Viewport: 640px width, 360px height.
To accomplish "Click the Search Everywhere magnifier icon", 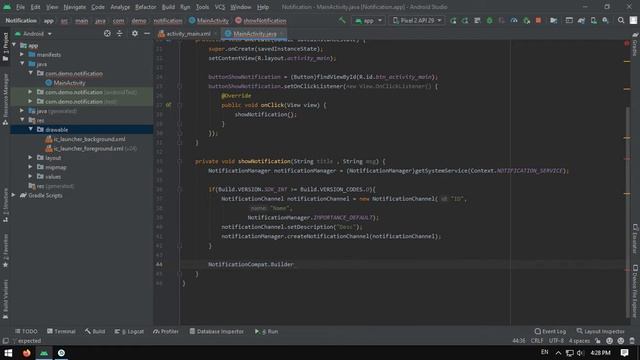I will pos(621,20).
